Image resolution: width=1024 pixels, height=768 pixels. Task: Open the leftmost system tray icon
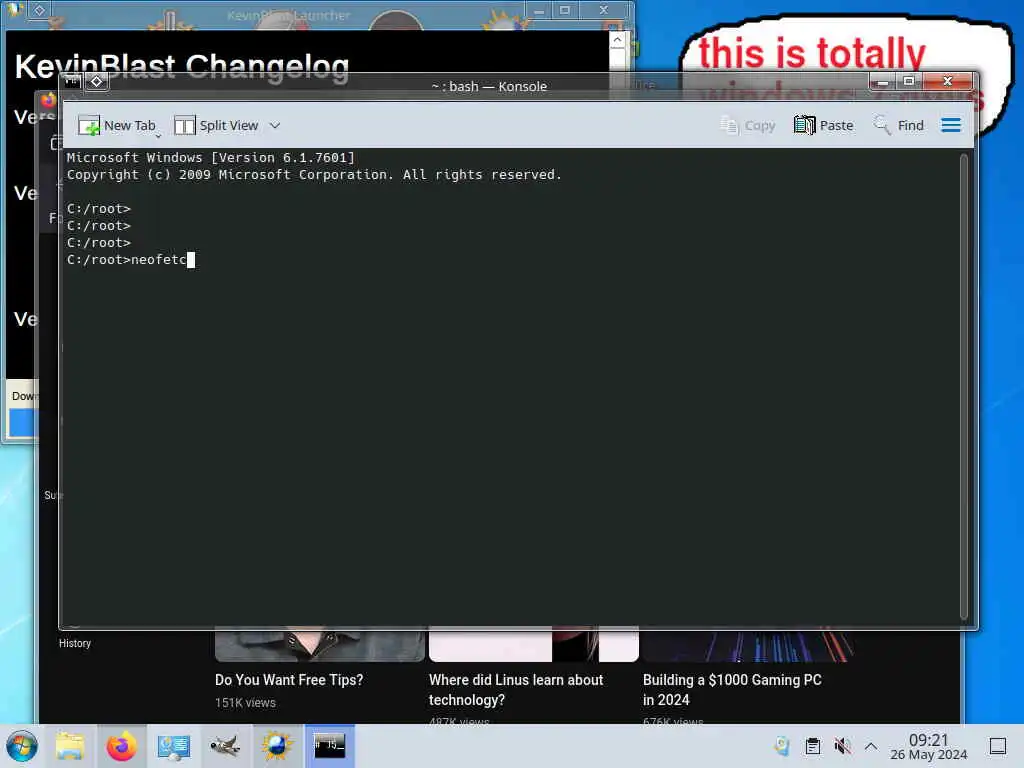[782, 746]
